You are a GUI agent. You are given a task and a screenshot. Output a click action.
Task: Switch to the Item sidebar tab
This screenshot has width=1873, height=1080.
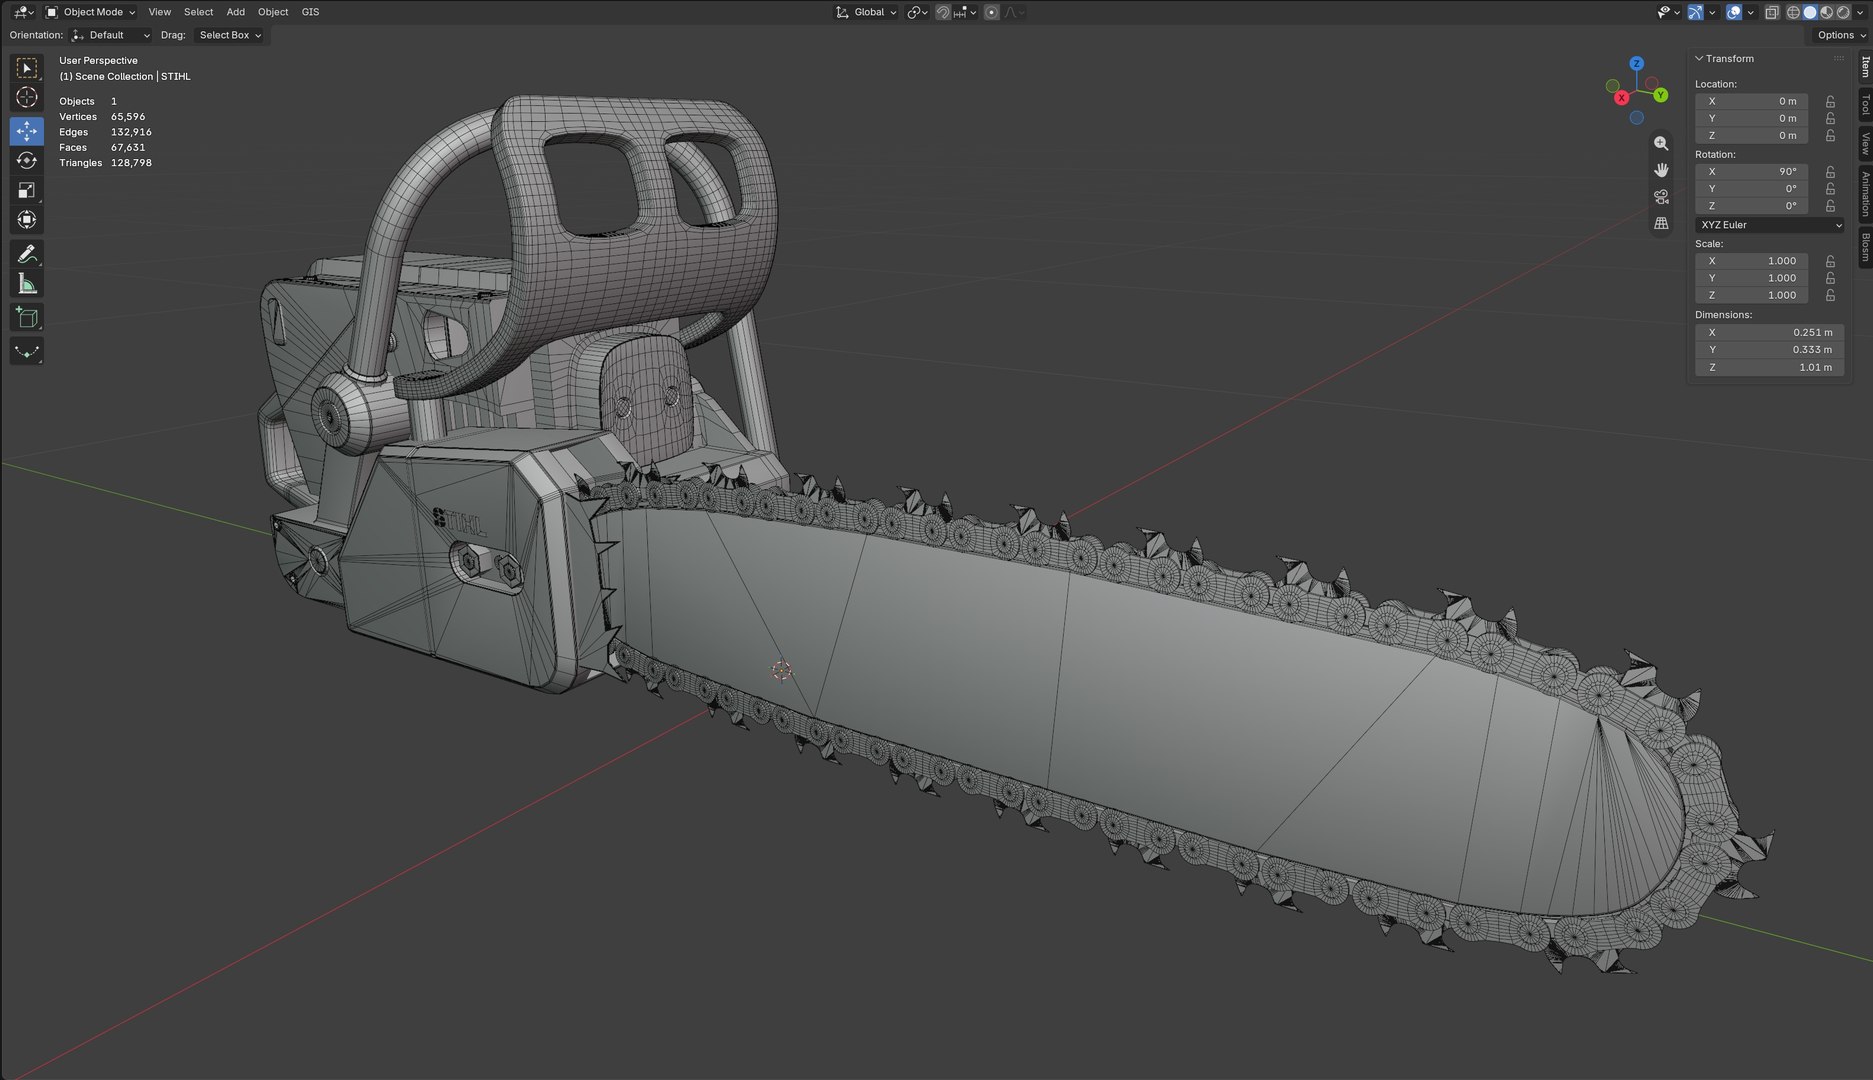click(x=1865, y=67)
